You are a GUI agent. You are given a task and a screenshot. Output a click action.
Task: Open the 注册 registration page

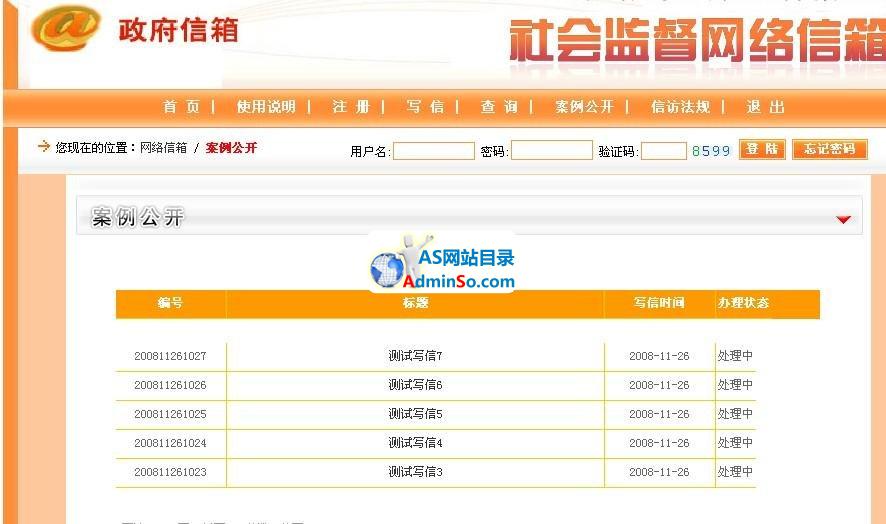[351, 107]
